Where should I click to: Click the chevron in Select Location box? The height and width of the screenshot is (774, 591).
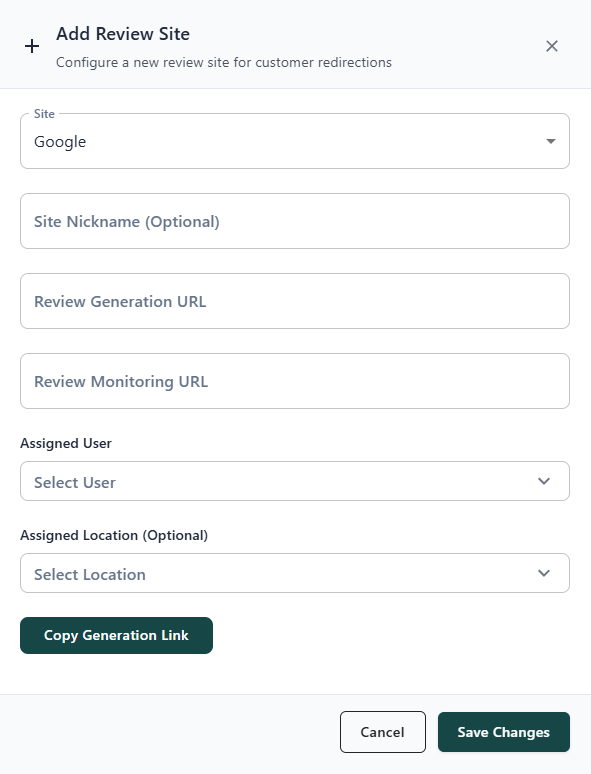(544, 573)
